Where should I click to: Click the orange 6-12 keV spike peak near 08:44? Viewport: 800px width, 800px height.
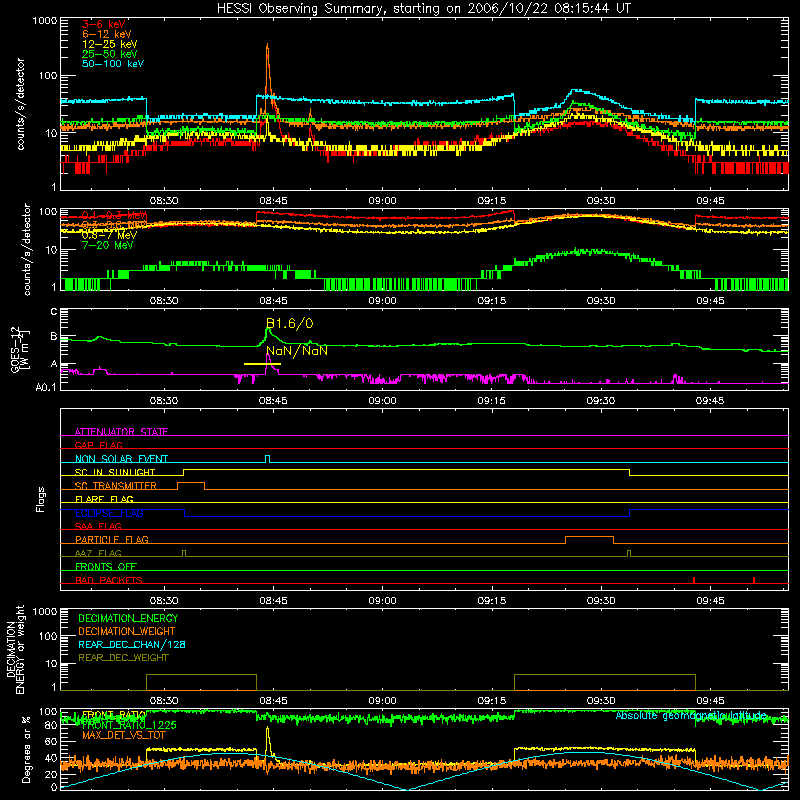coord(267,46)
